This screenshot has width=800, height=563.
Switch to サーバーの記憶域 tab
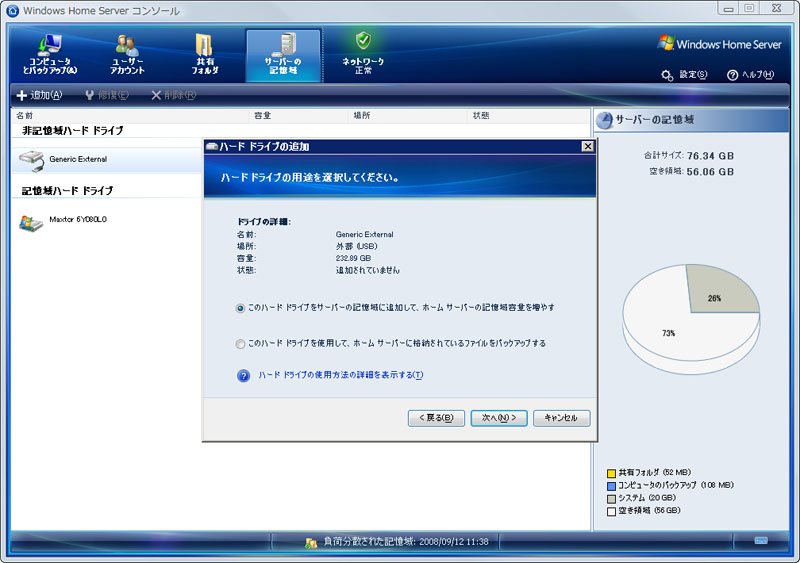[283, 55]
